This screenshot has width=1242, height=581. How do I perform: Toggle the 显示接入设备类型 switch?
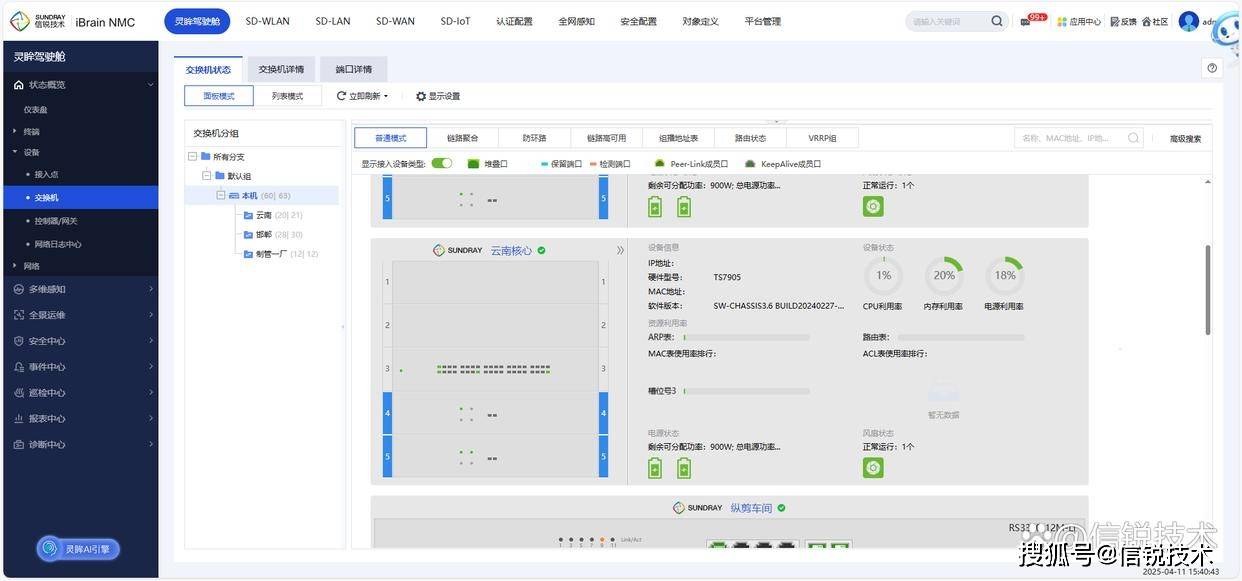442,163
